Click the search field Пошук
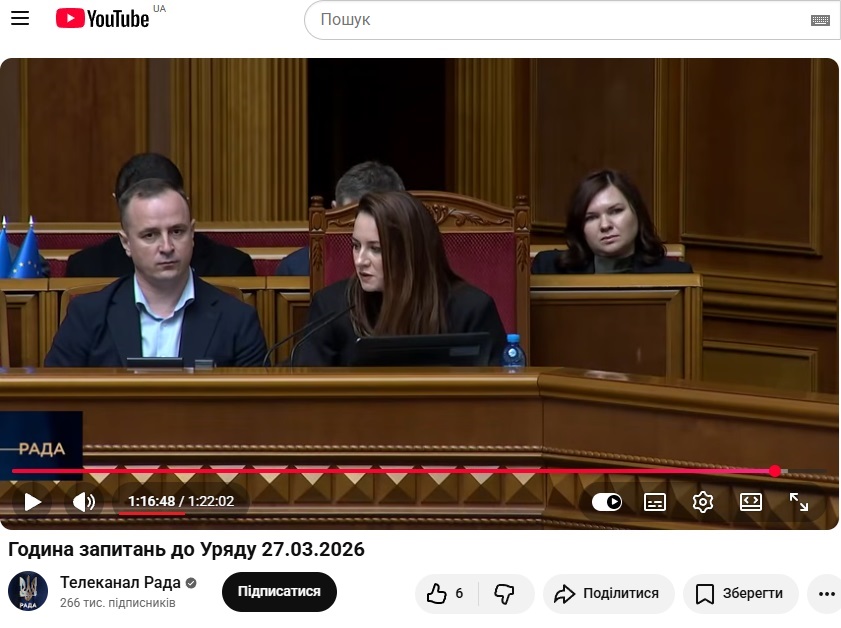Image resolution: width=841 pixels, height=628 pixels. [x=560, y=20]
